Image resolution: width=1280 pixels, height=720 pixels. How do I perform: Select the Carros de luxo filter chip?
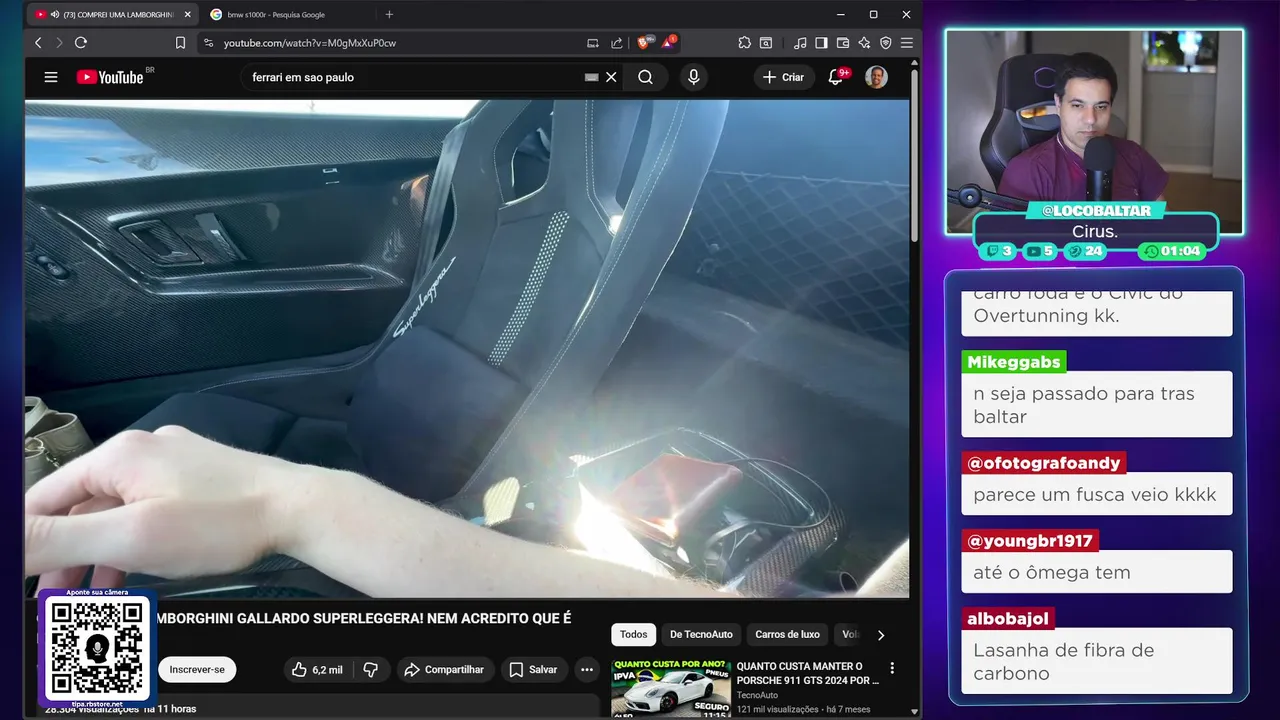coord(787,634)
